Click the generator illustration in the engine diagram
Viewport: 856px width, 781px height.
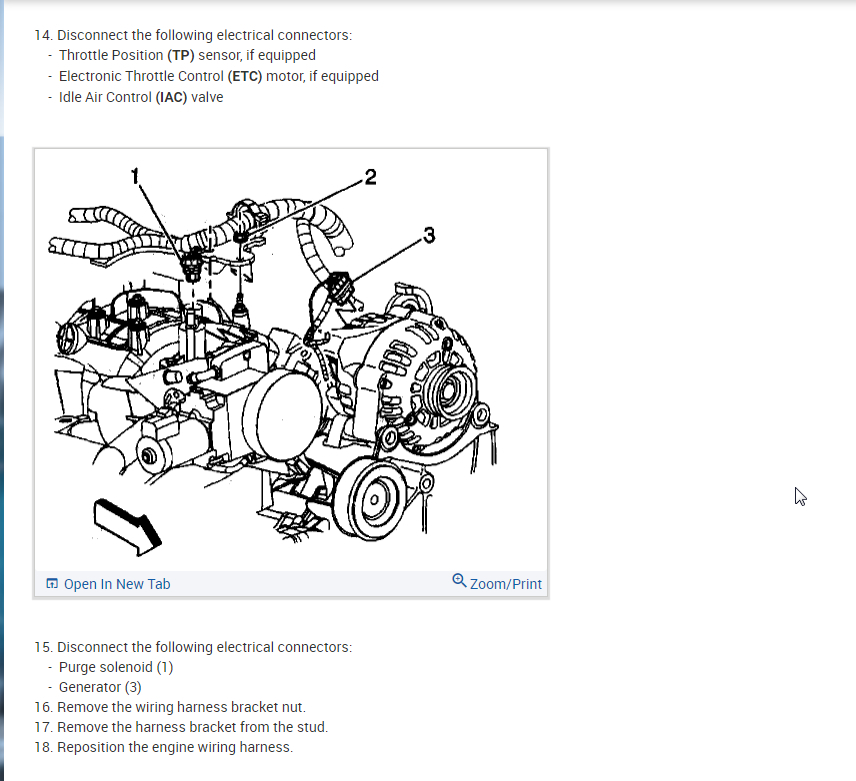[415, 377]
